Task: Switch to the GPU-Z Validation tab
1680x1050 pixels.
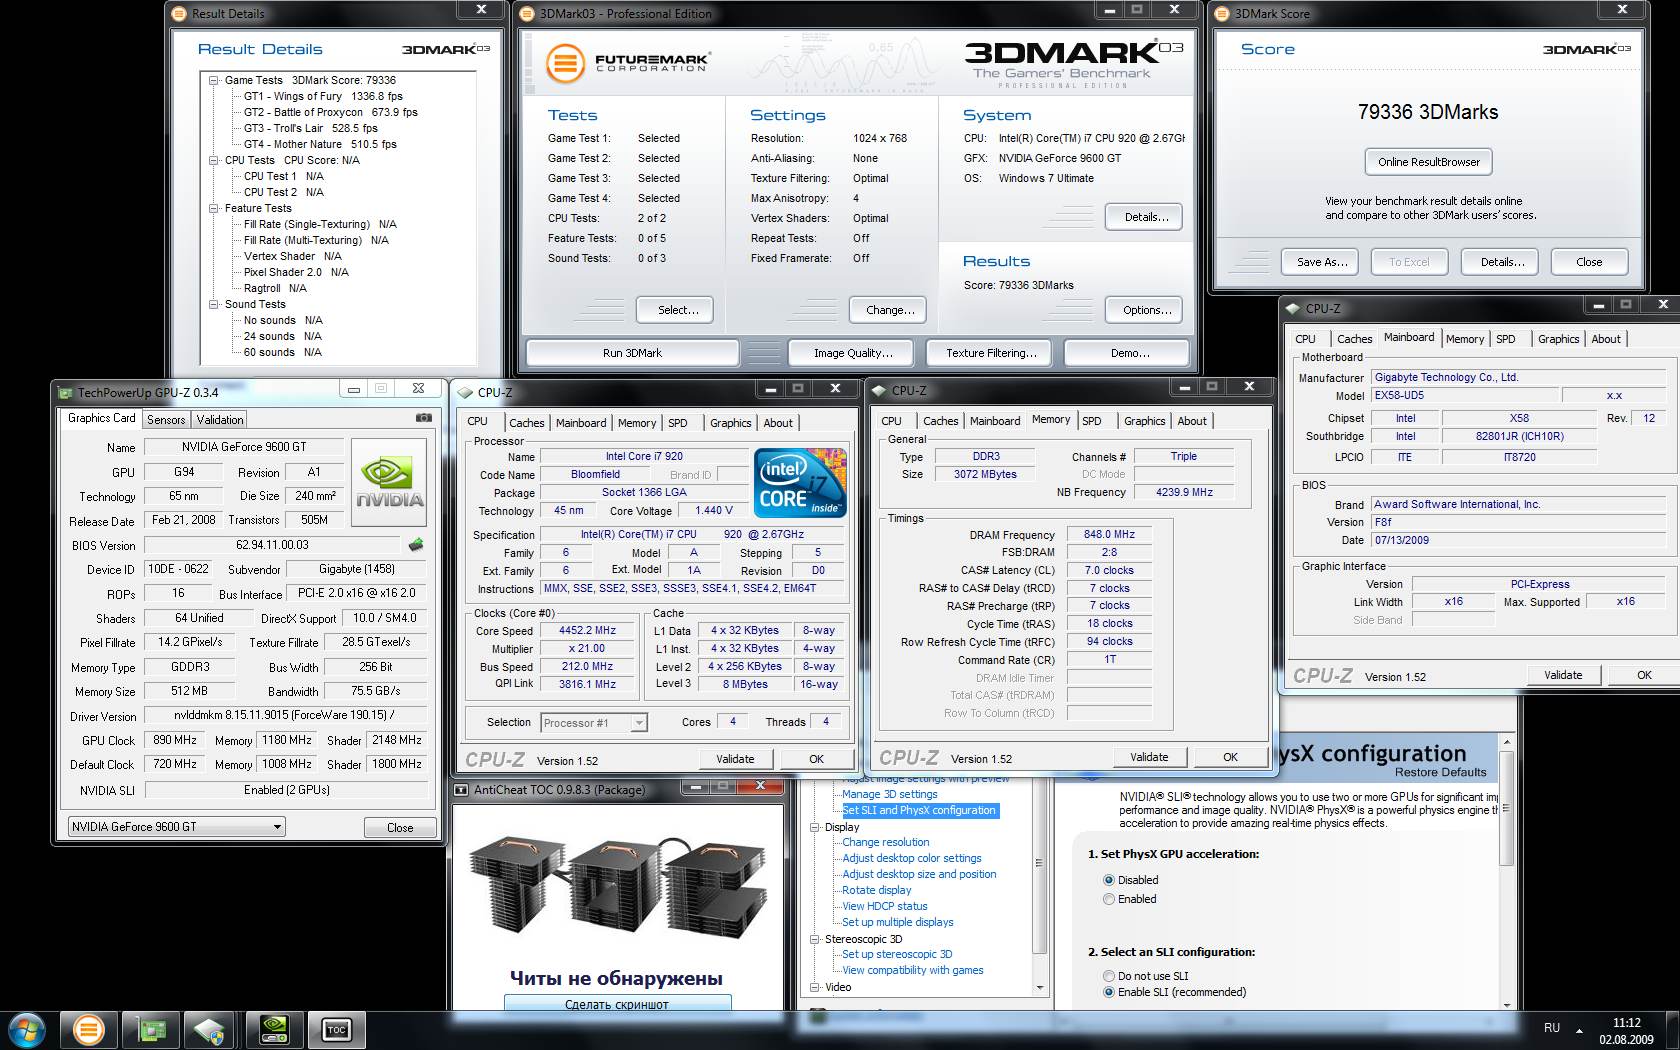Action: point(219,420)
